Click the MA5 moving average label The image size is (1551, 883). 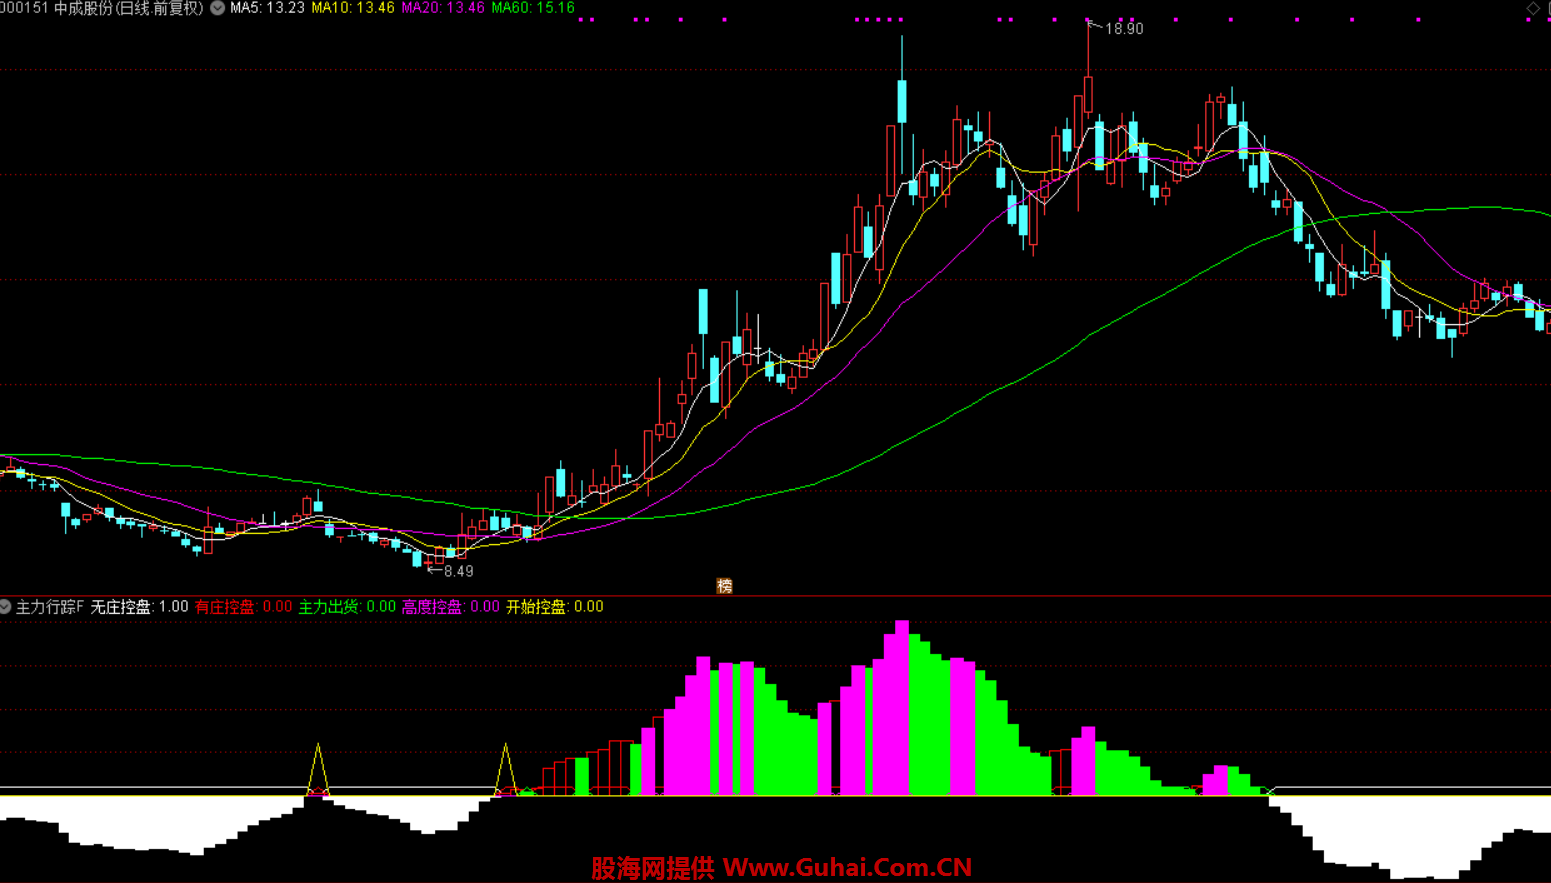[267, 8]
